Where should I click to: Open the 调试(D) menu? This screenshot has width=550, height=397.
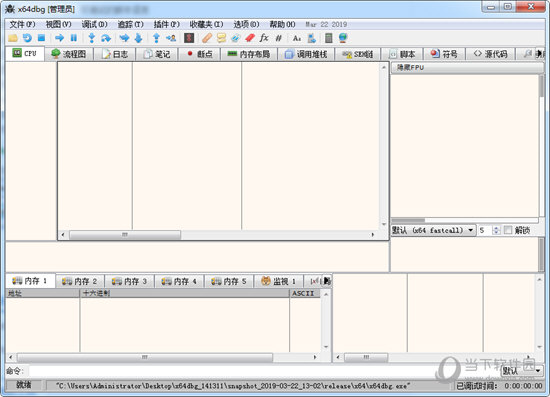[94, 24]
